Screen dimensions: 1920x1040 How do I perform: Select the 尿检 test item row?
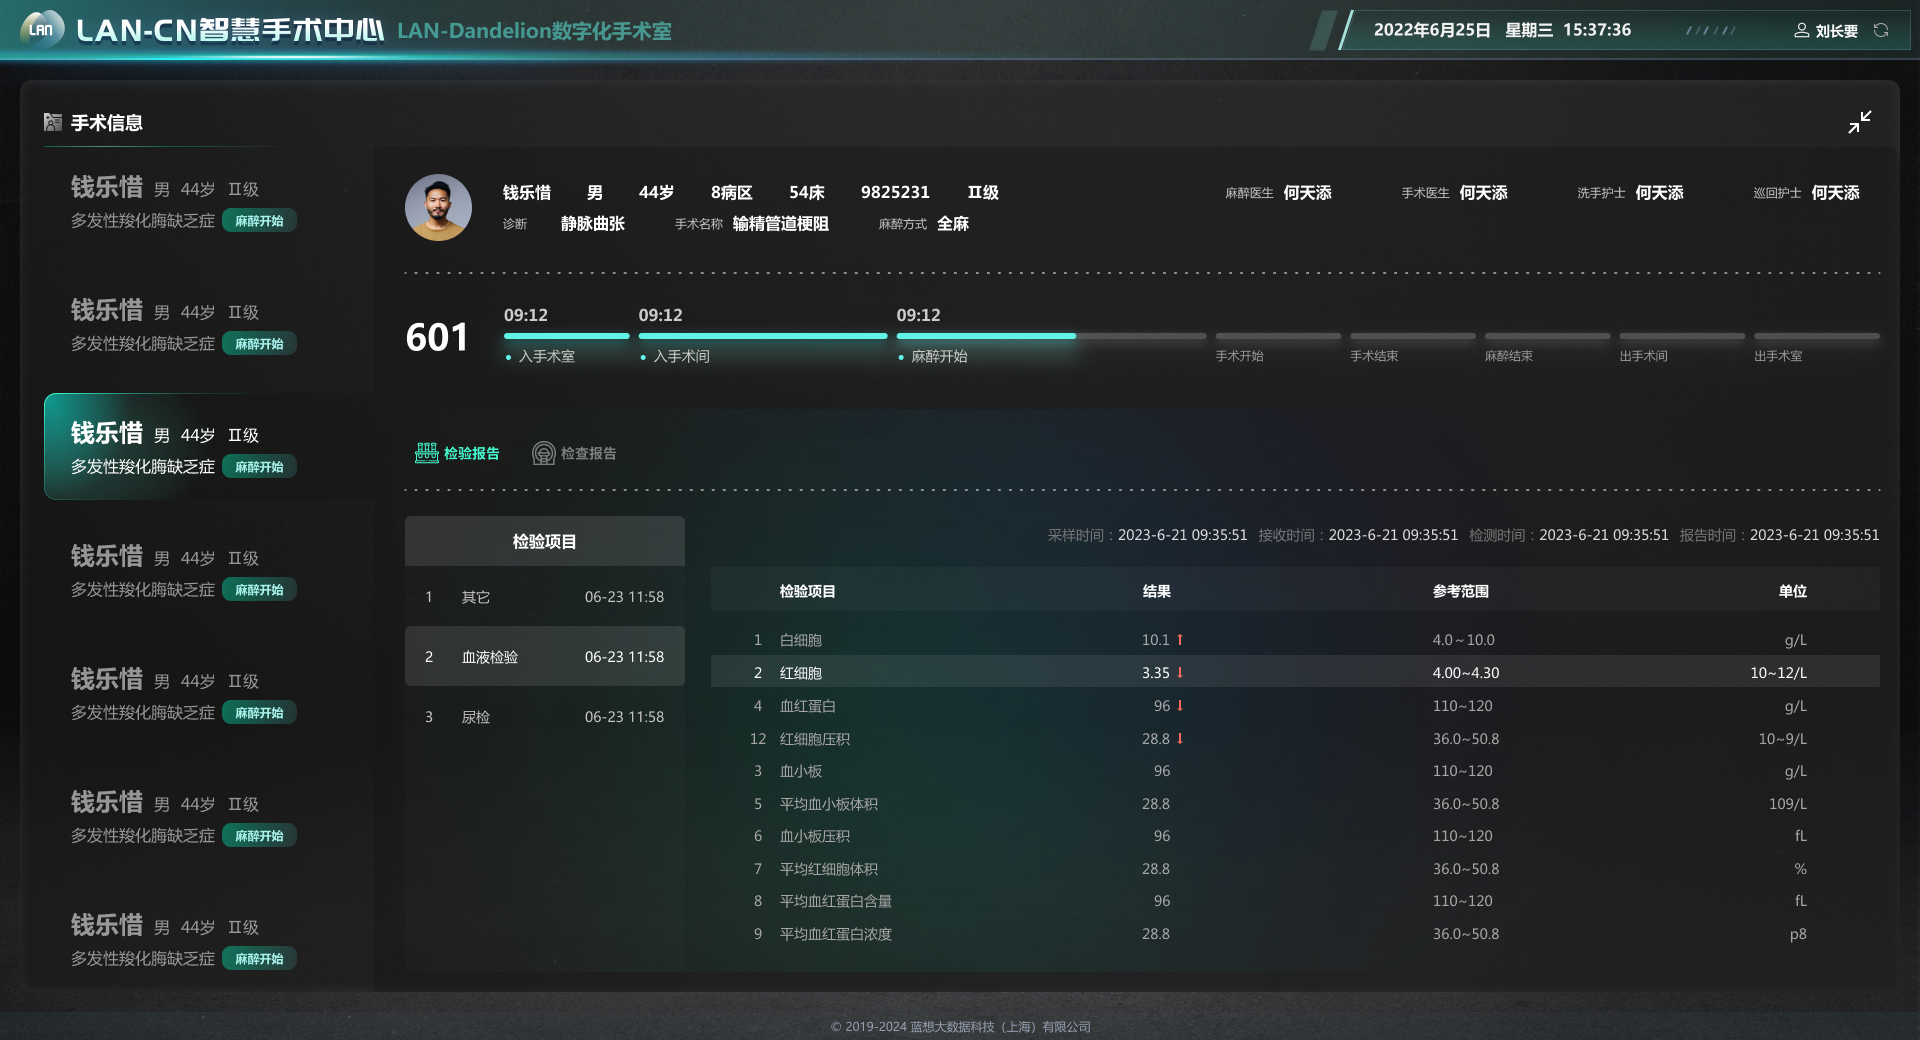coord(545,717)
